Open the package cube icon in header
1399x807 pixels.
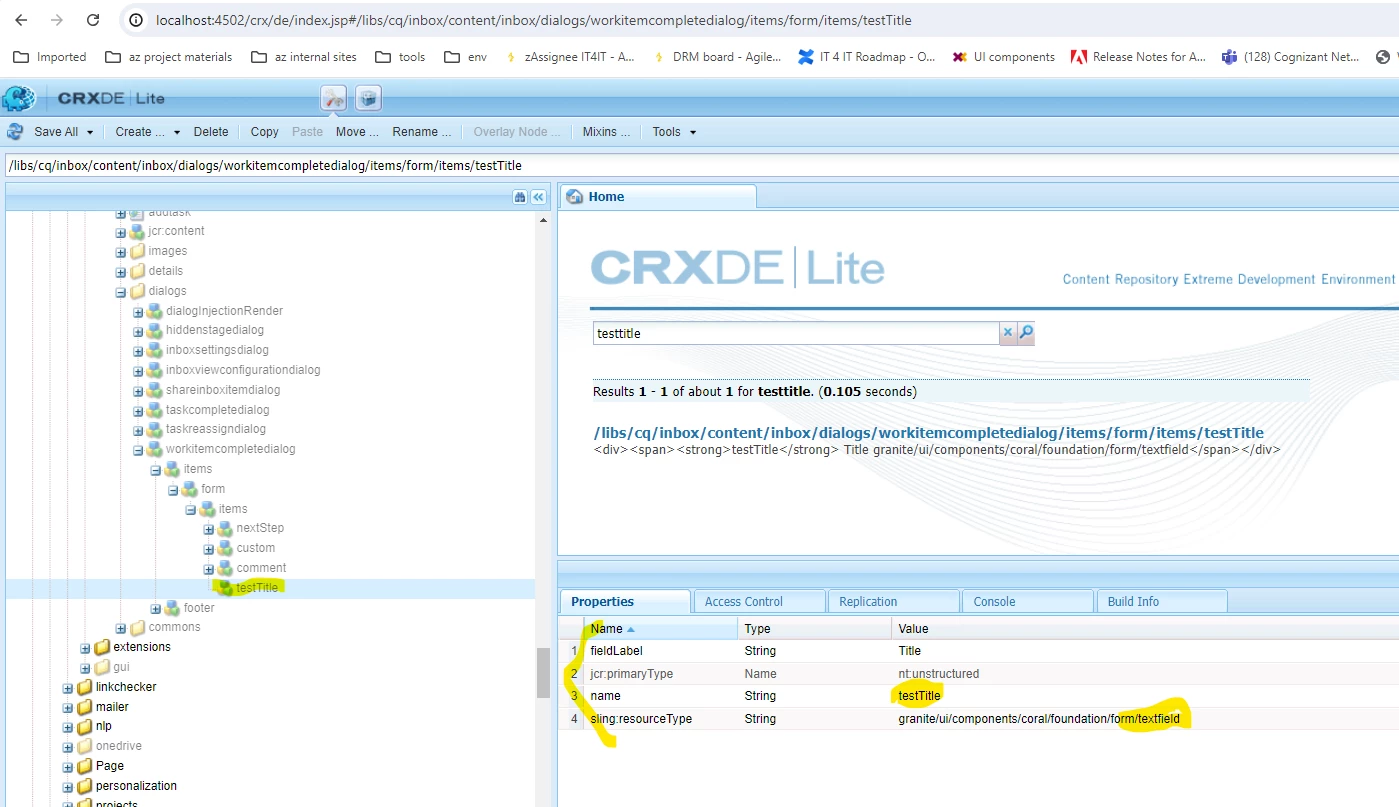[x=368, y=98]
